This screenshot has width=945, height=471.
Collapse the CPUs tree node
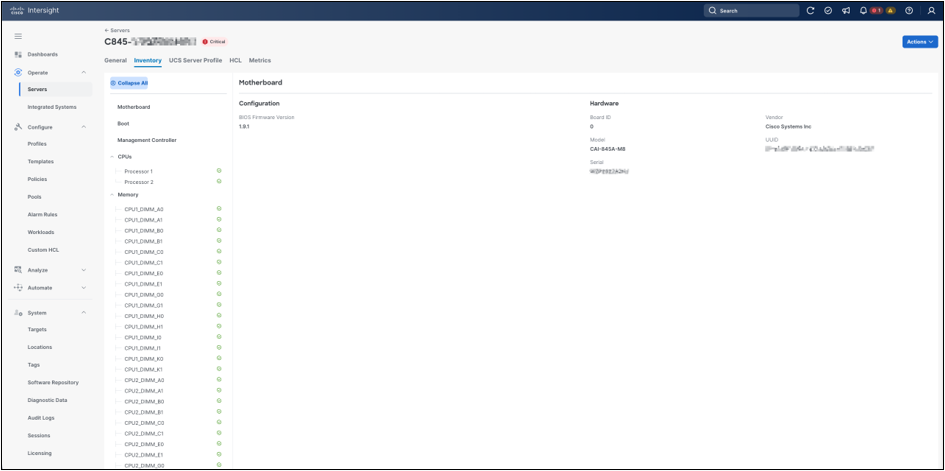pyautogui.click(x=112, y=157)
